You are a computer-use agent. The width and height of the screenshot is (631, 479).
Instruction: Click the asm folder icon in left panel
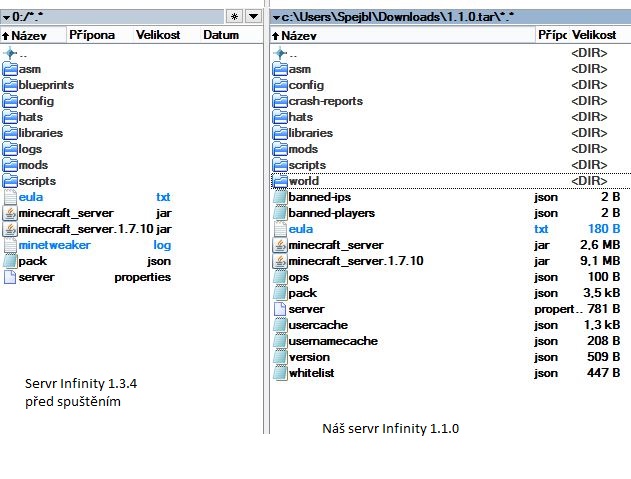[10, 69]
